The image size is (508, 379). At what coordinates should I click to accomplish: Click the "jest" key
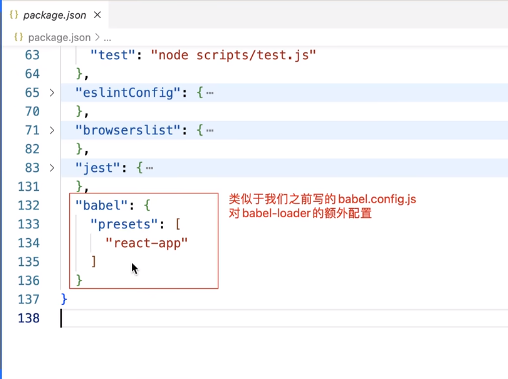pyautogui.click(x=97, y=168)
